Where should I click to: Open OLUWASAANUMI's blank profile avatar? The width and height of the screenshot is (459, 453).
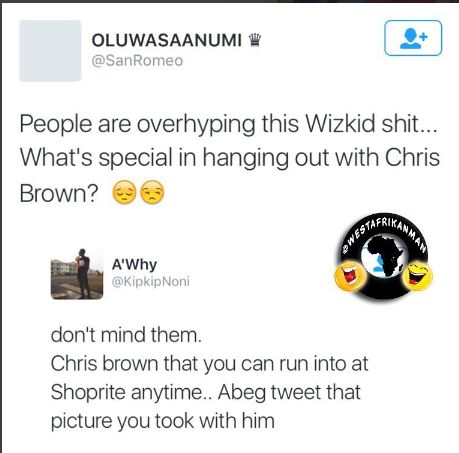point(50,51)
